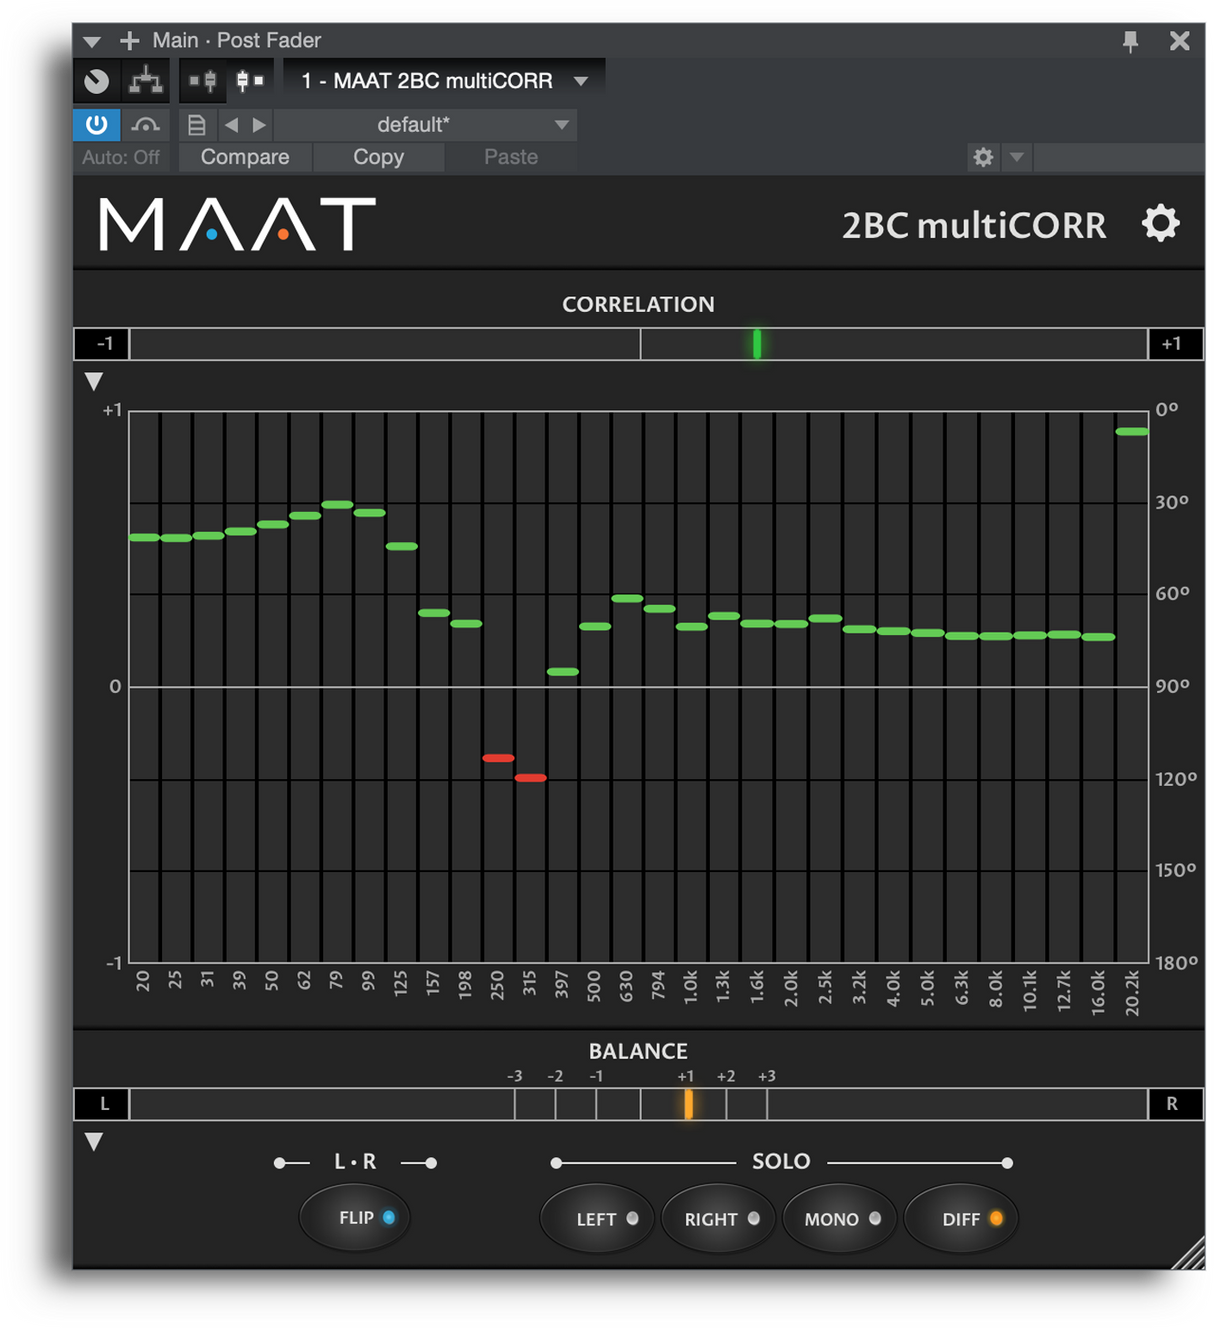Open the channel routing tree icon

pos(146,81)
